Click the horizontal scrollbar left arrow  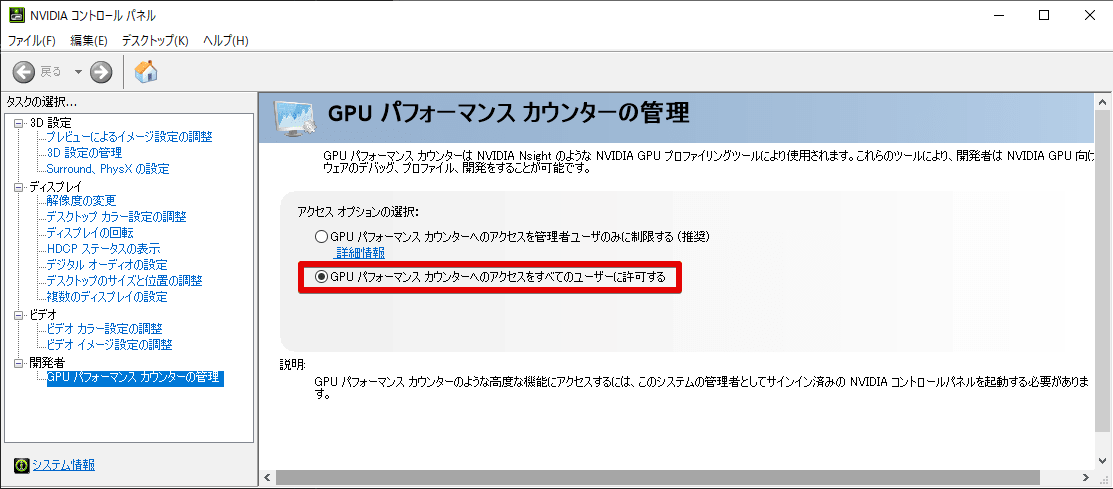[266, 477]
